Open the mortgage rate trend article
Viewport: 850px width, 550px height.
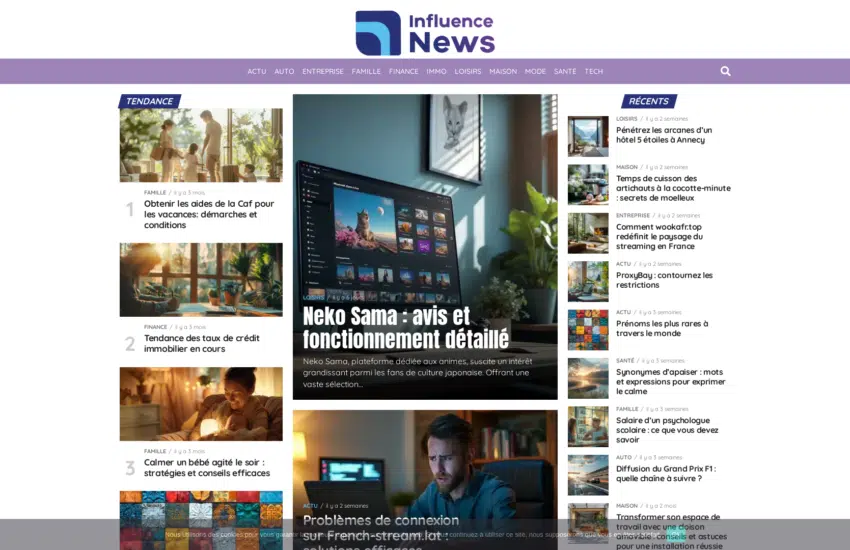[201, 343]
